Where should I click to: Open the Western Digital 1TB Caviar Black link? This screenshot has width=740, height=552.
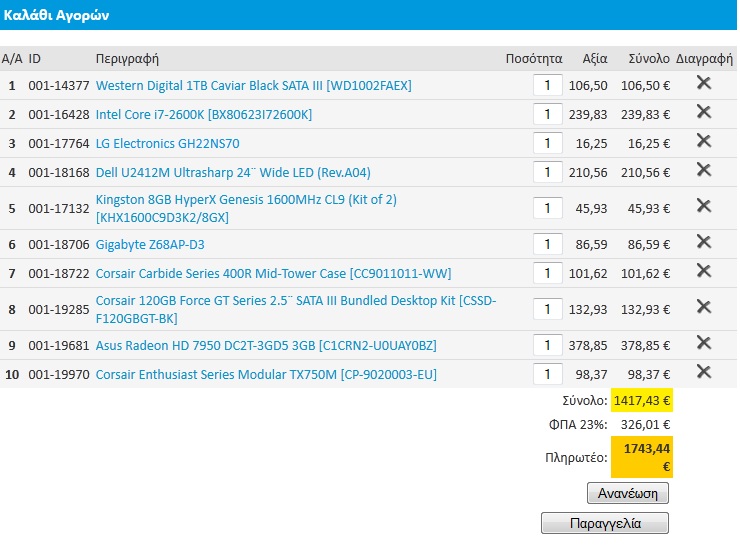tap(253, 86)
